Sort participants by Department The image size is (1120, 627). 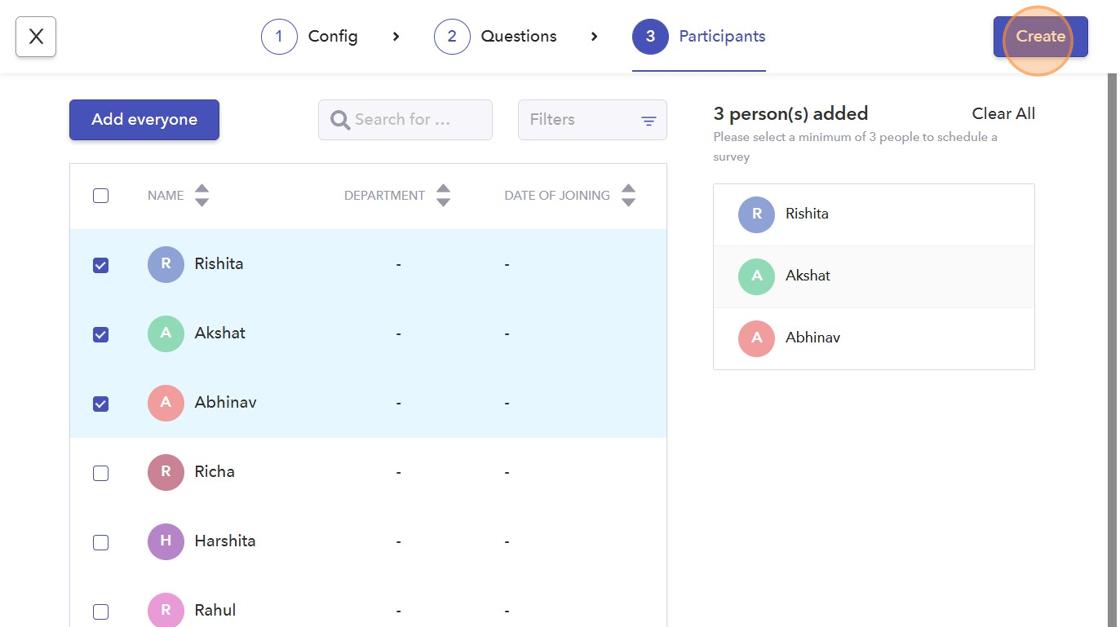(x=443, y=195)
